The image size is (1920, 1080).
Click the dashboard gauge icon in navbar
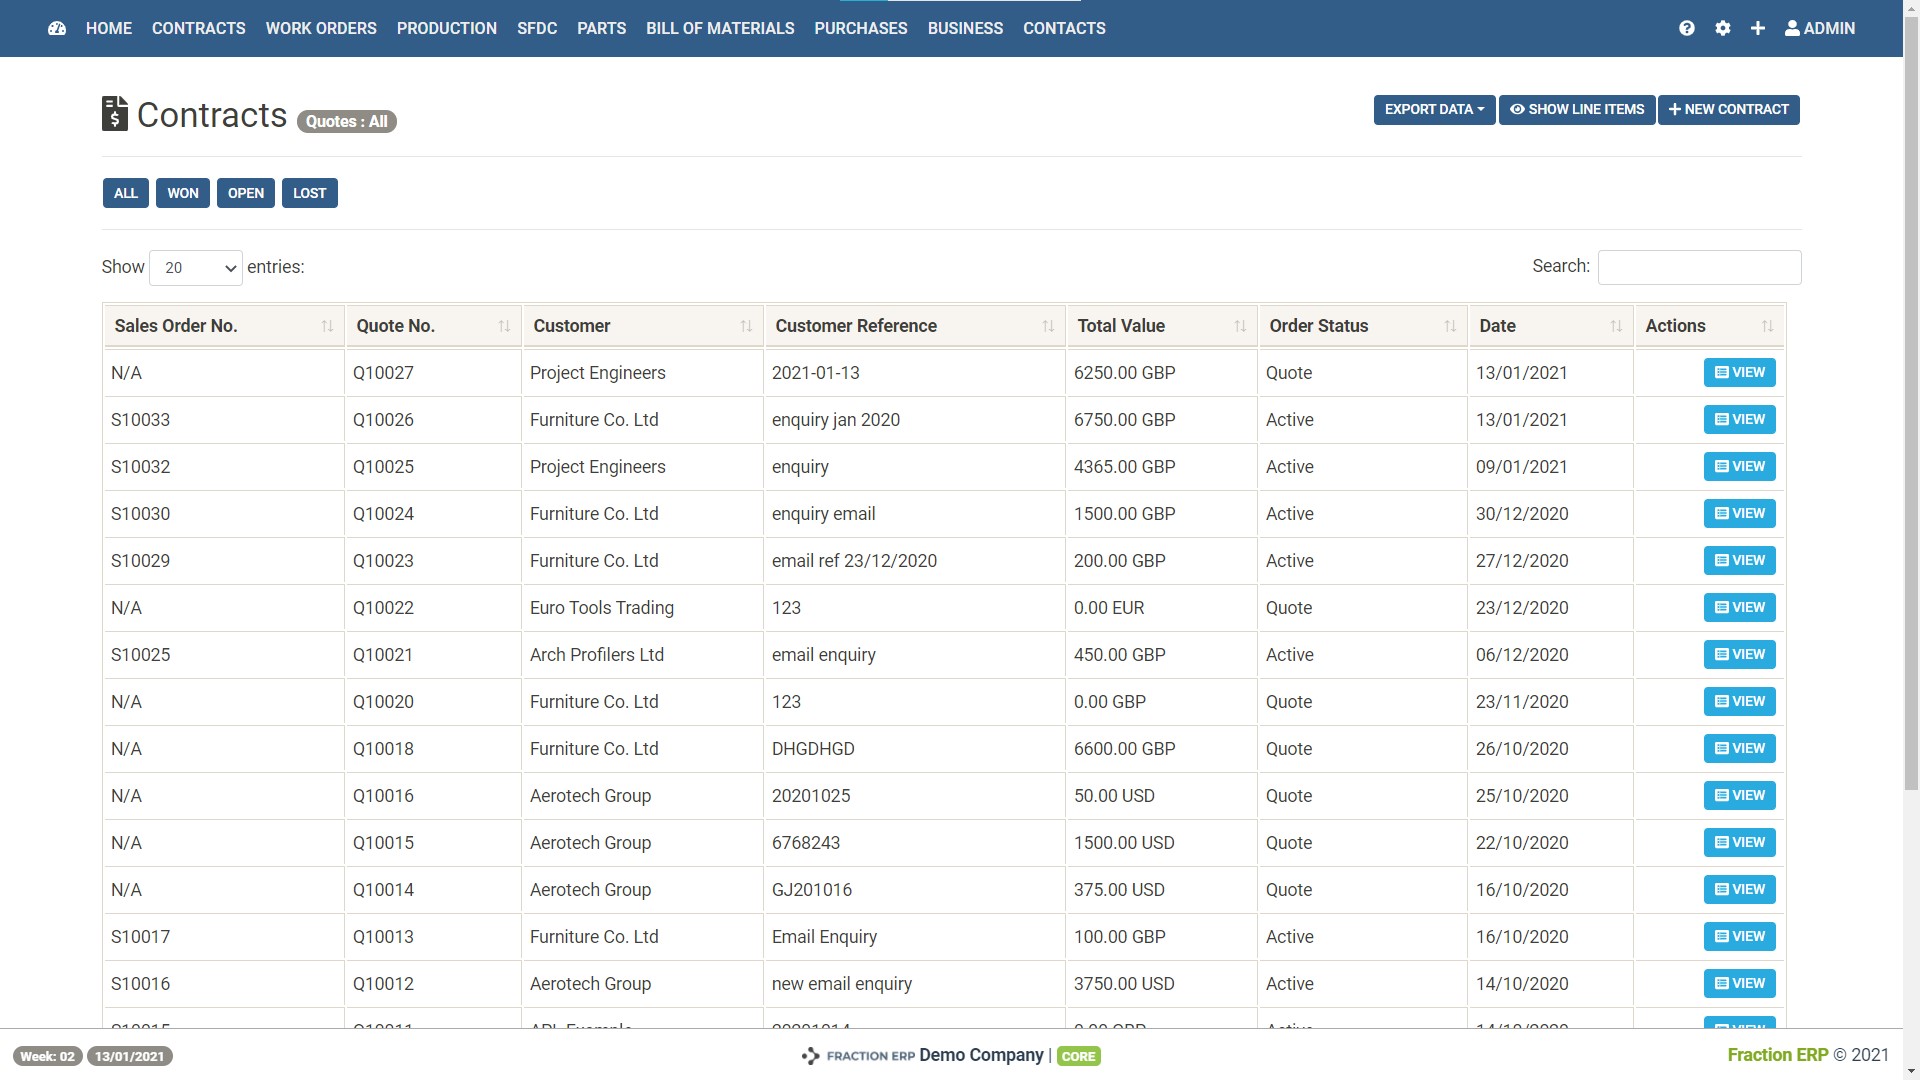tap(57, 28)
